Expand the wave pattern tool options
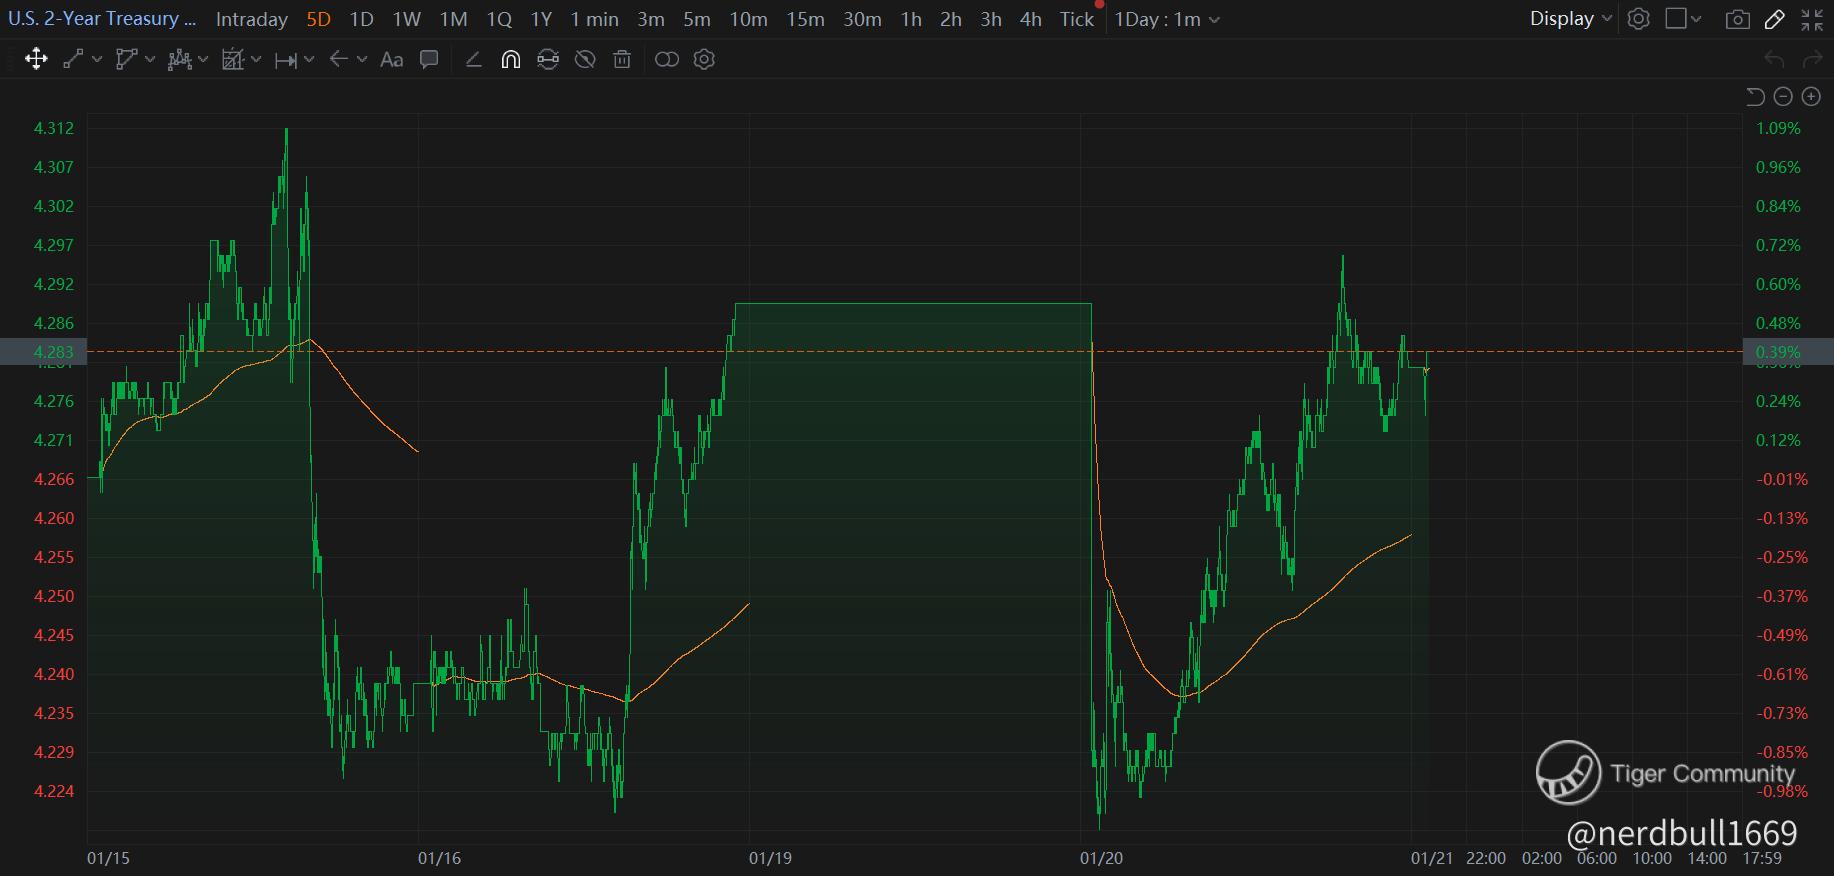 (203, 60)
